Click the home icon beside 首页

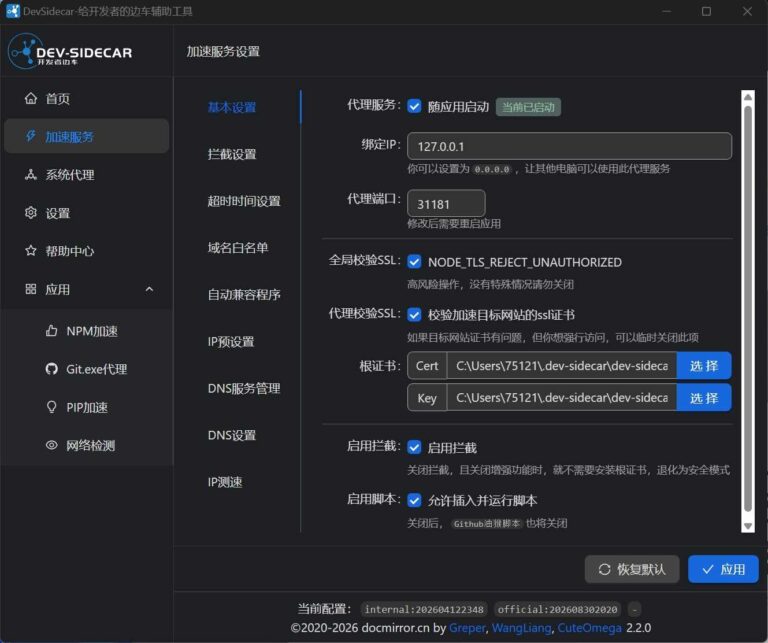pyautogui.click(x=31, y=98)
